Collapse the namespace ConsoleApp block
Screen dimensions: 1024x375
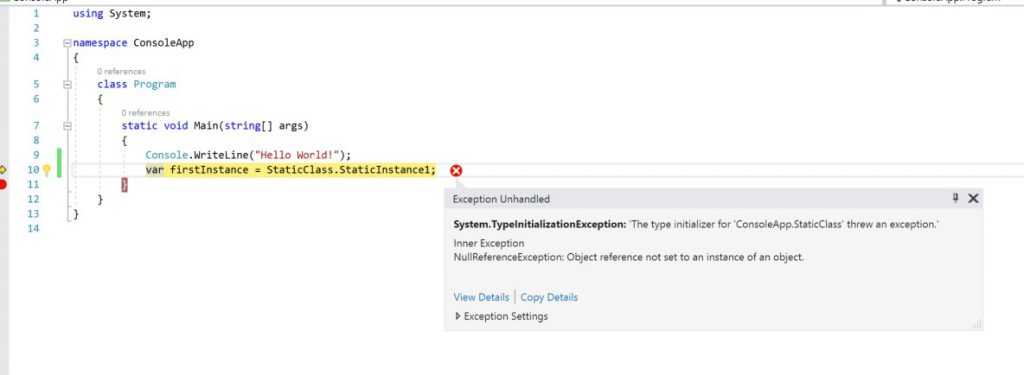[x=67, y=43]
